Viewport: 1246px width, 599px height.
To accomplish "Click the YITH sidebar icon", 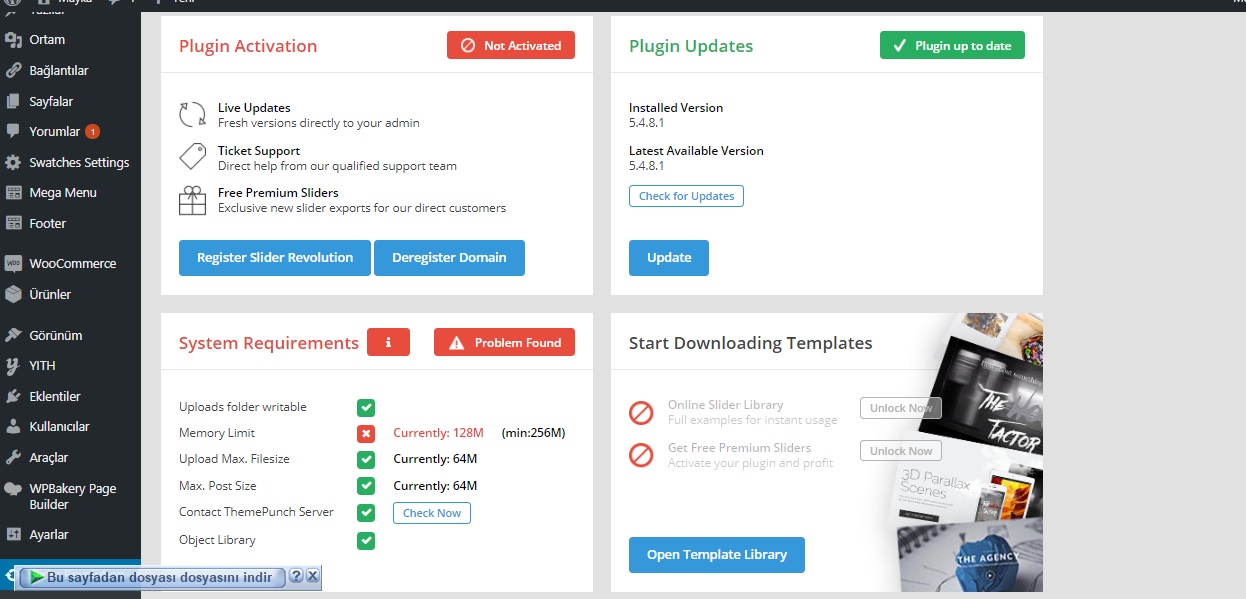I will point(13,366).
